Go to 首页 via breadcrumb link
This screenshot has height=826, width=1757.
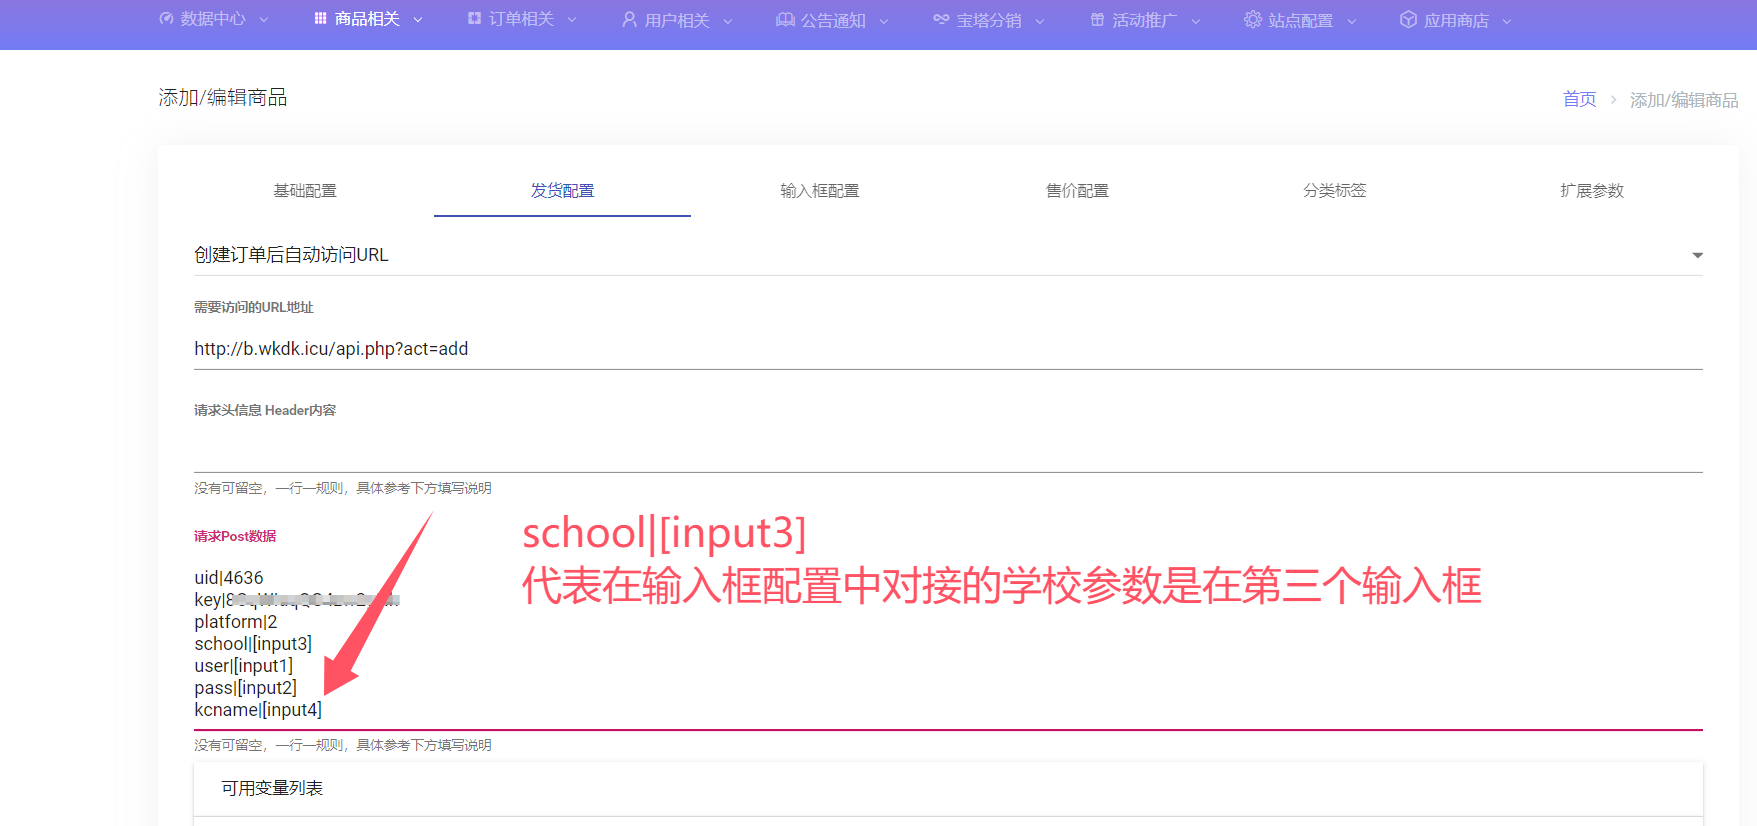coord(1579,100)
